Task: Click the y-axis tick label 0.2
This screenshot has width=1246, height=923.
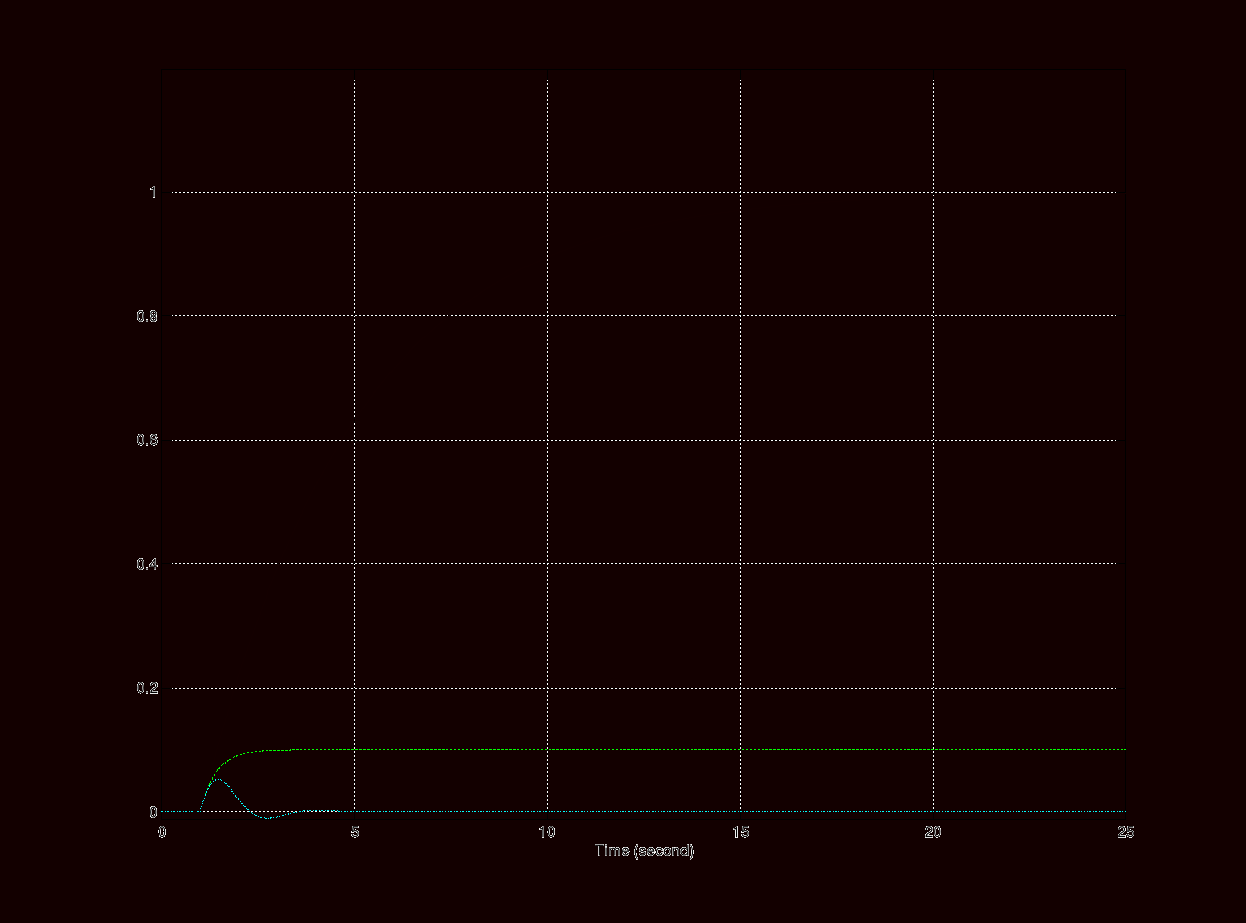Action: point(148,688)
